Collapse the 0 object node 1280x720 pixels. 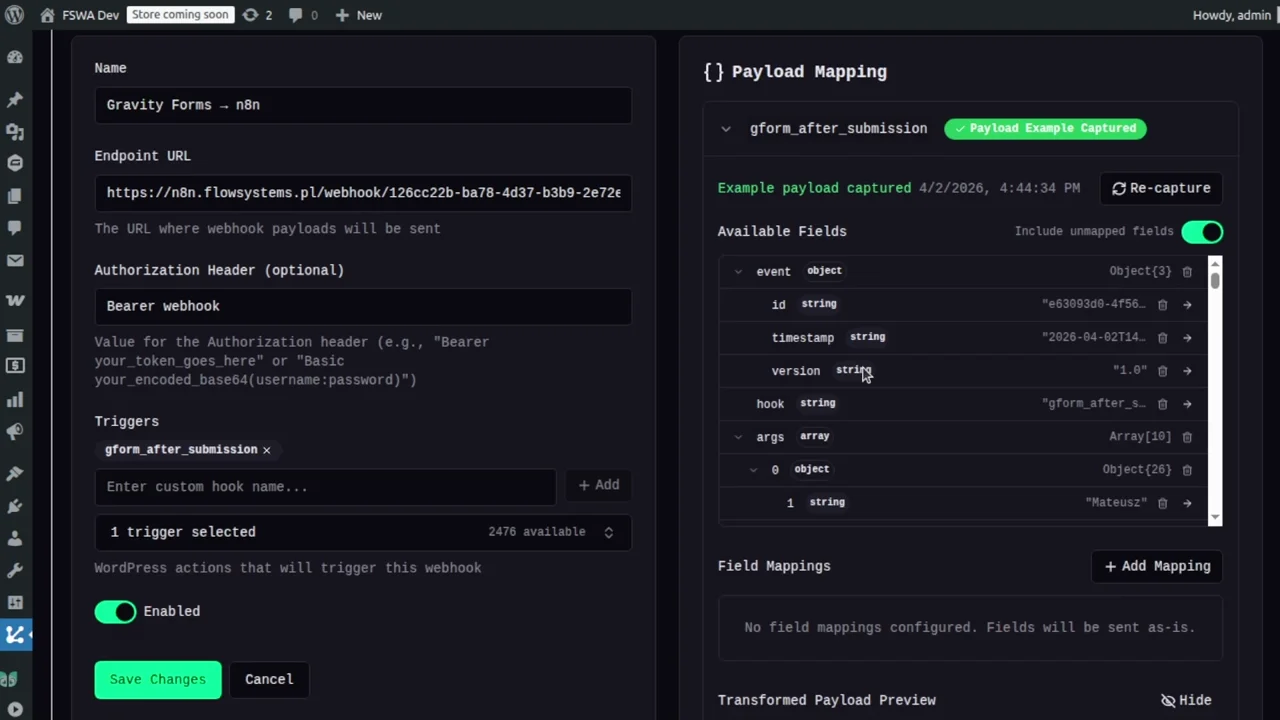coord(753,470)
